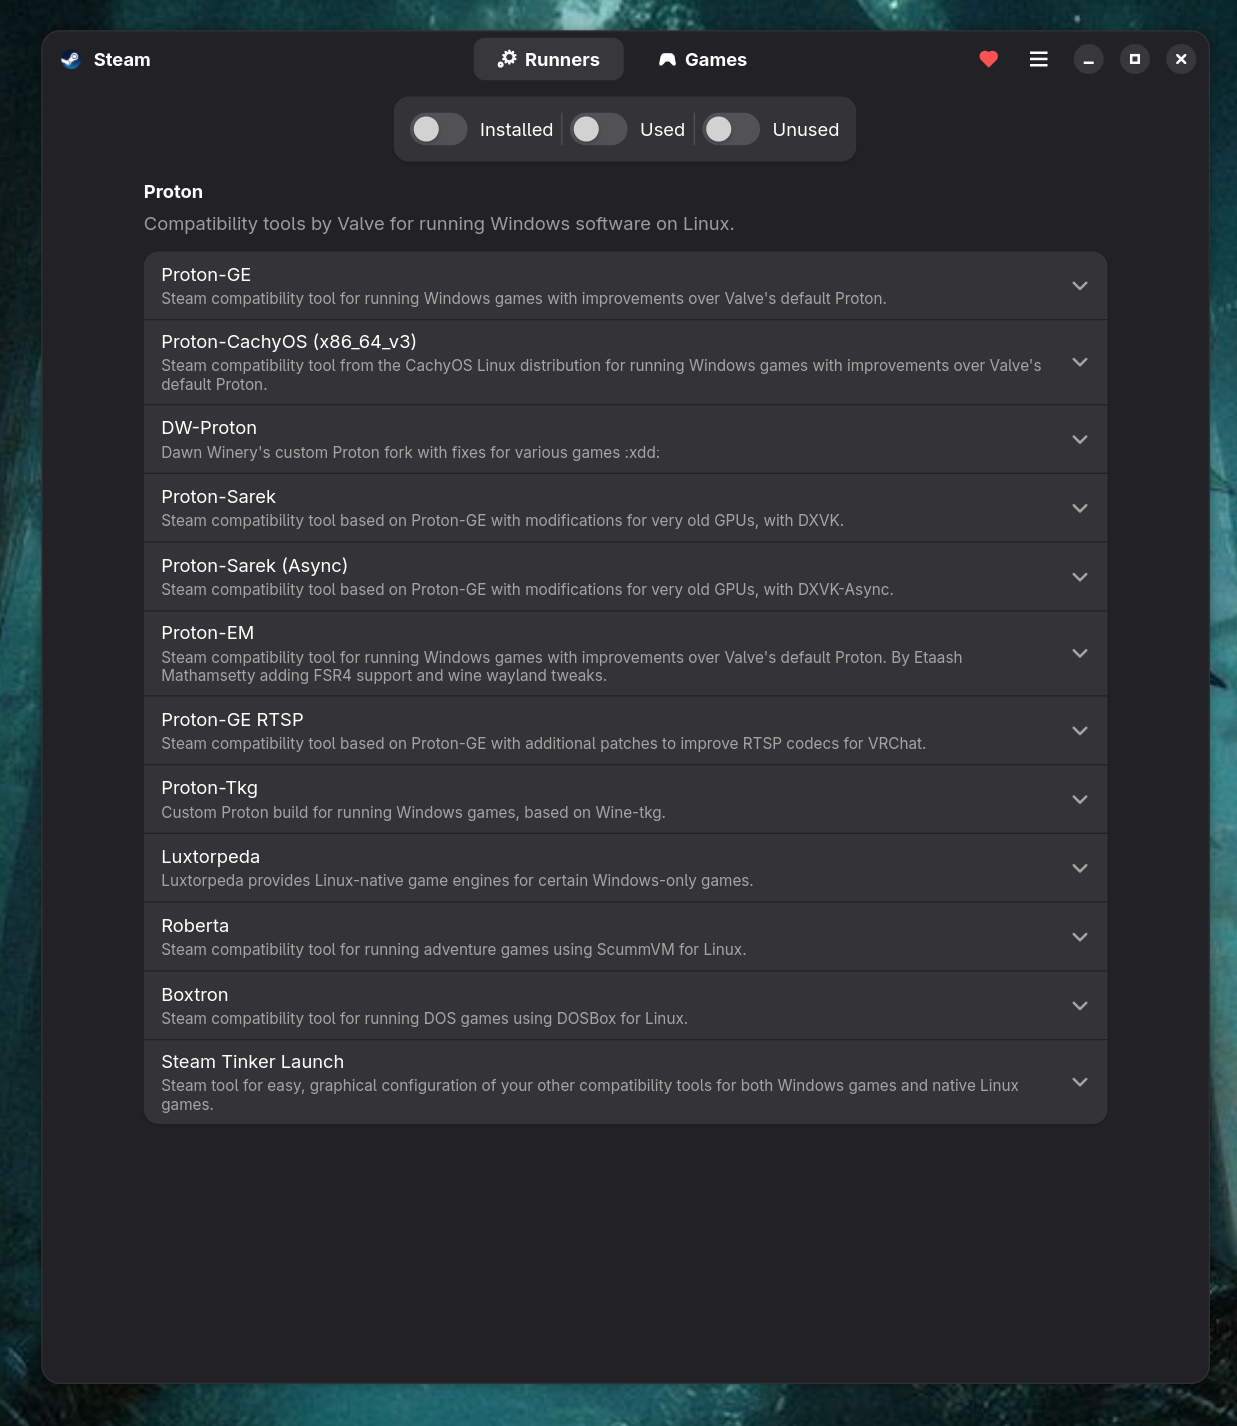
Task: Toggle the Installed filter switch
Action: coord(438,129)
